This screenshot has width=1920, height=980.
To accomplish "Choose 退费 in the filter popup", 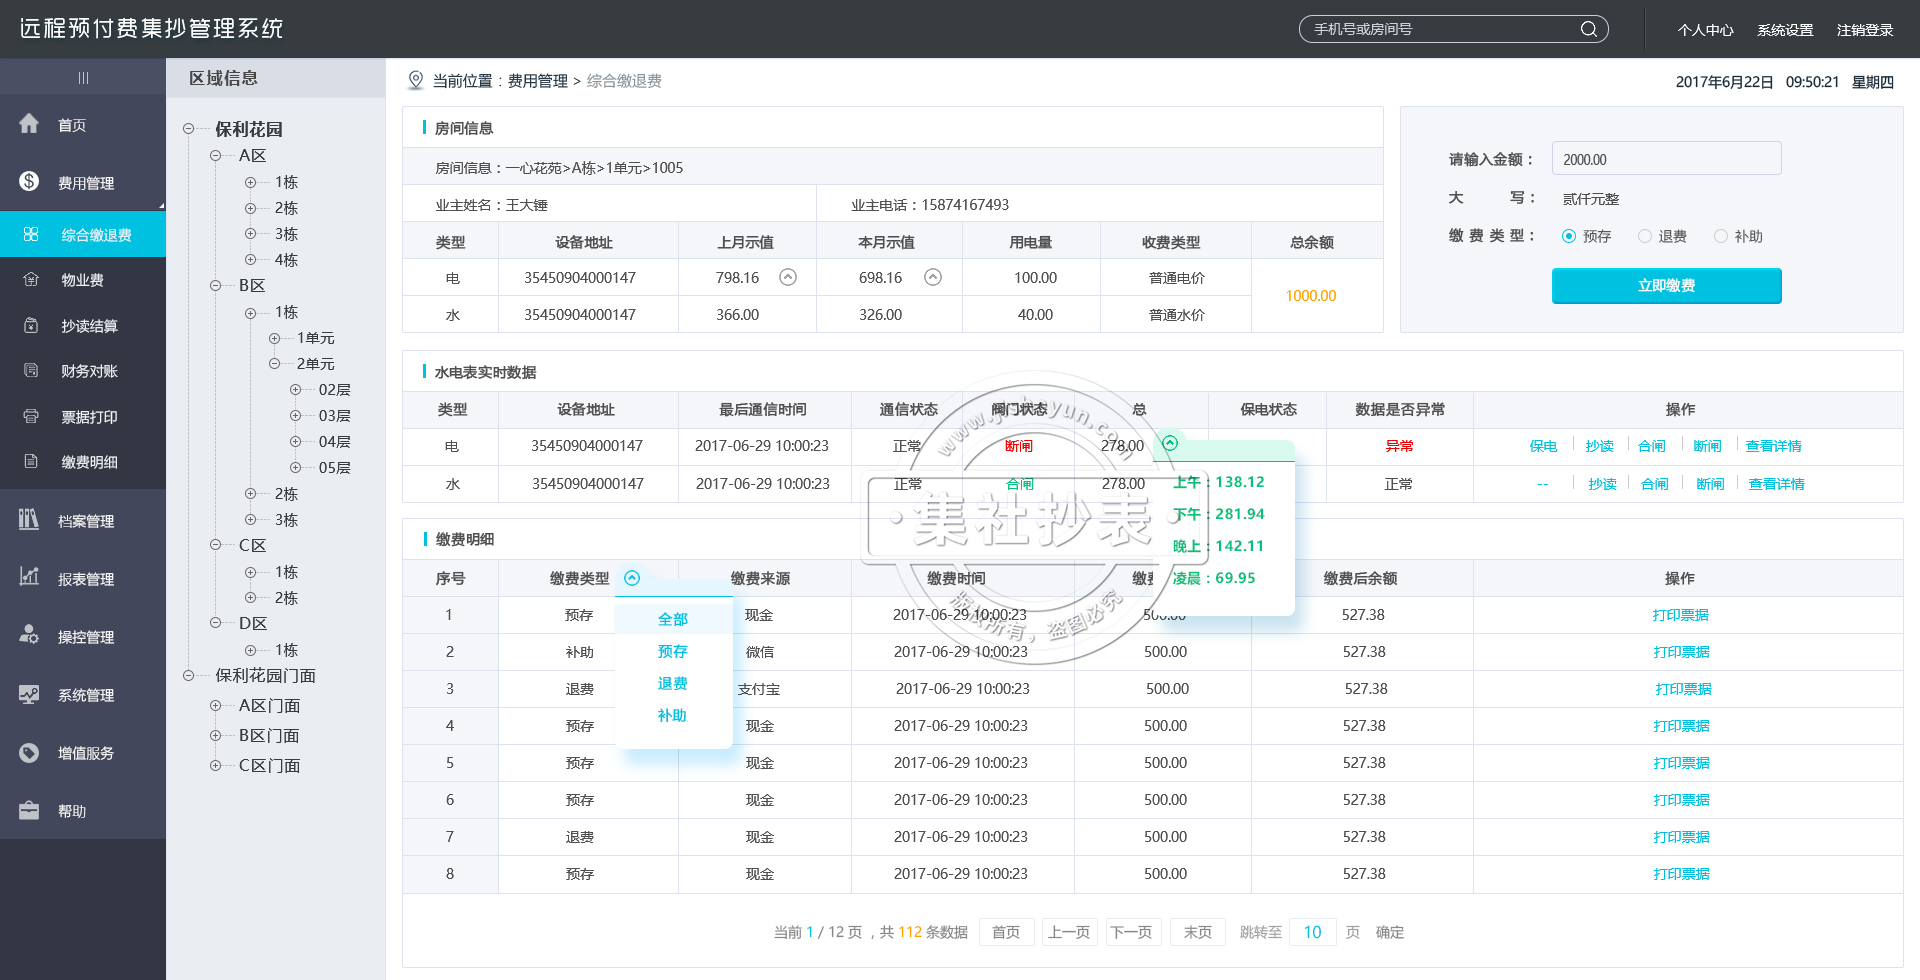I will point(672,683).
